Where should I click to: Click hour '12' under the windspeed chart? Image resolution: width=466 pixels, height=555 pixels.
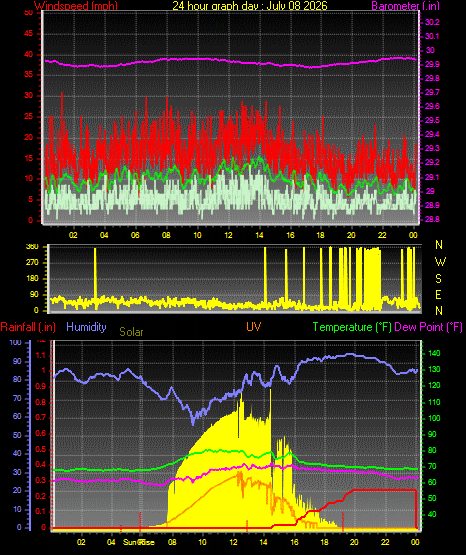pos(228,235)
